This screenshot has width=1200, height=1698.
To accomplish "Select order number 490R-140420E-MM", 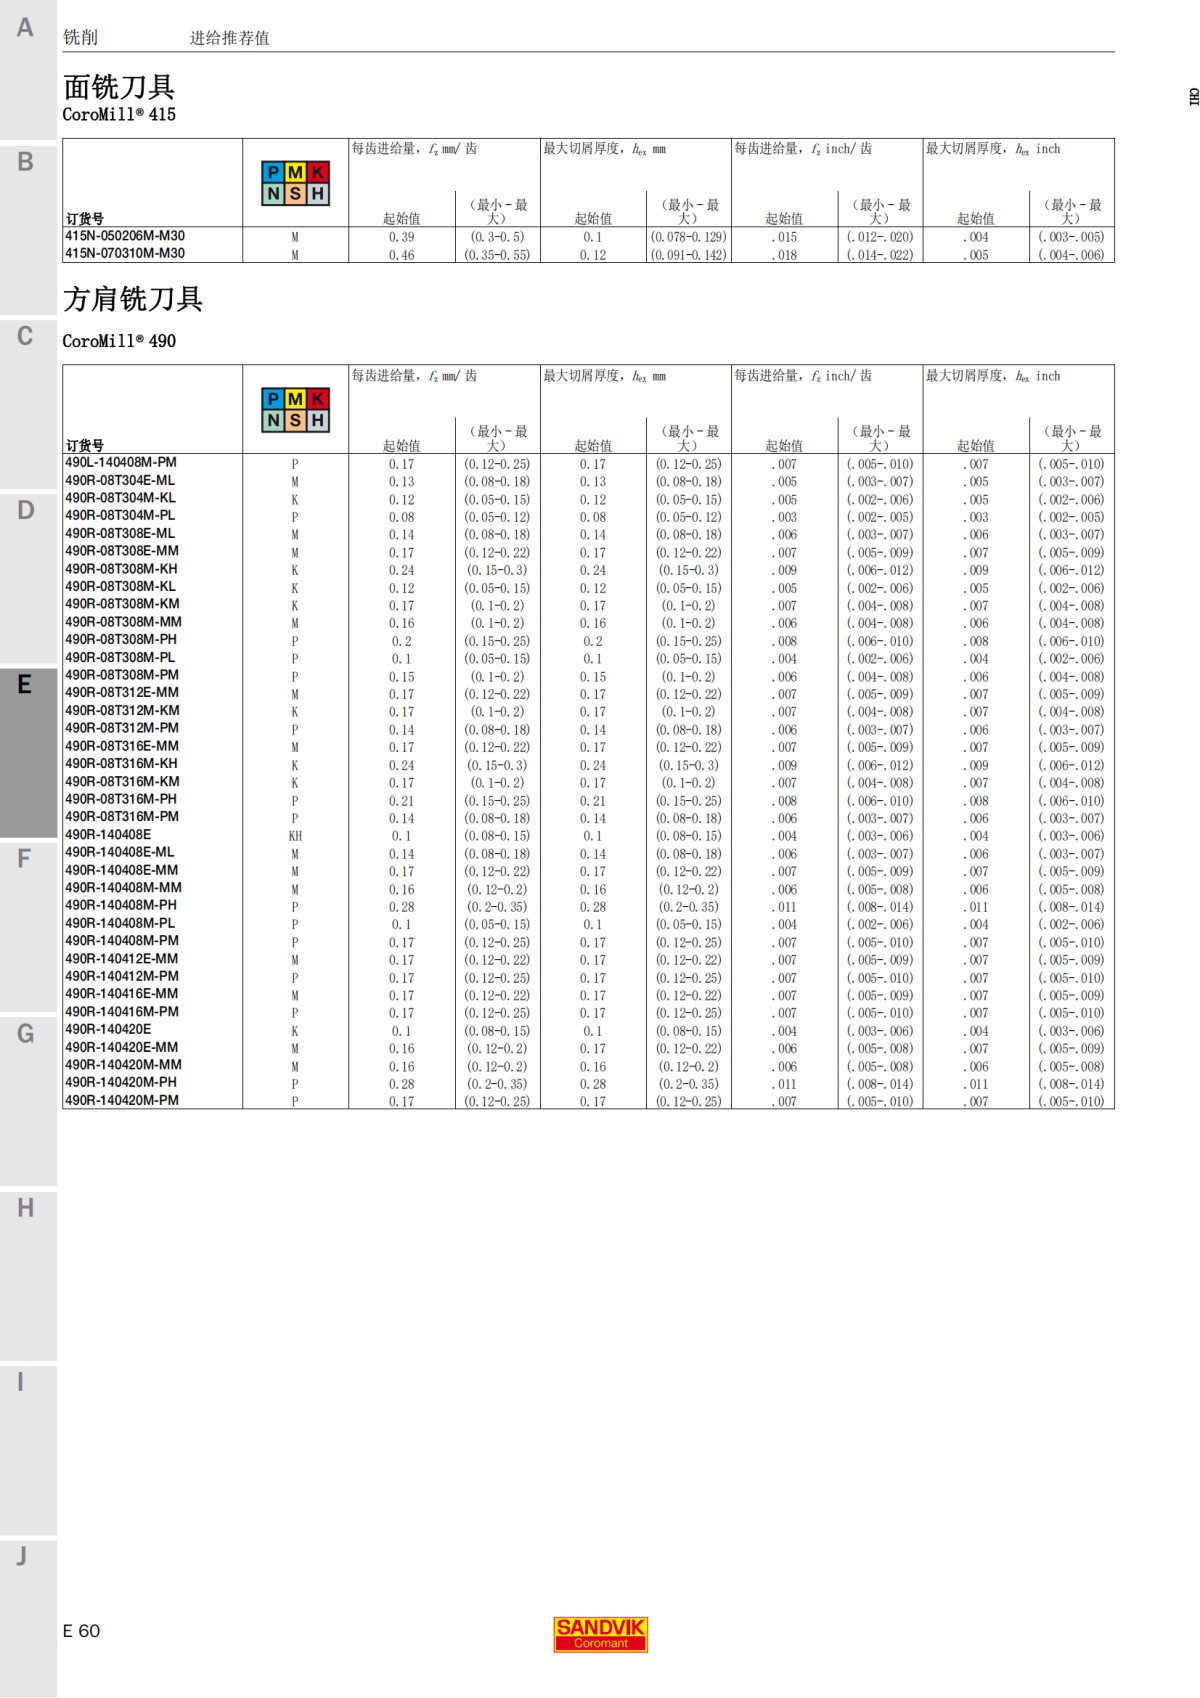I will point(121,1047).
